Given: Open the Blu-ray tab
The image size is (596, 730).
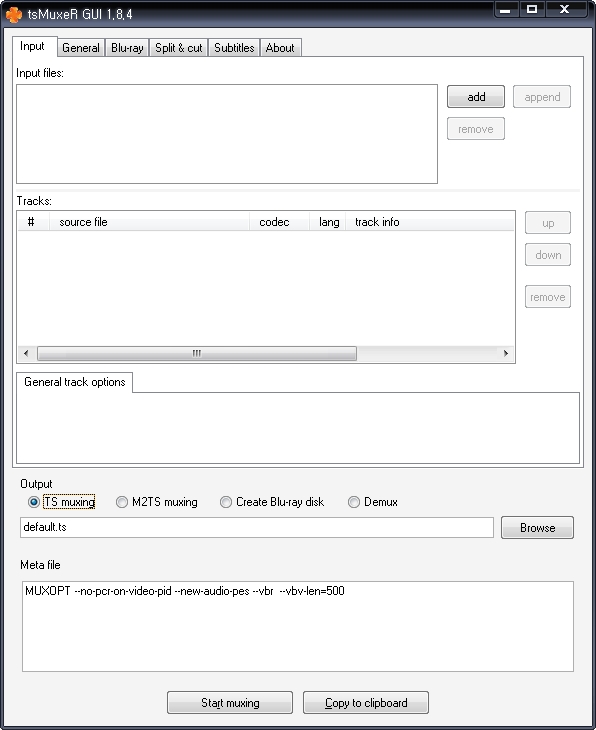Looking at the screenshot, I should [x=127, y=48].
